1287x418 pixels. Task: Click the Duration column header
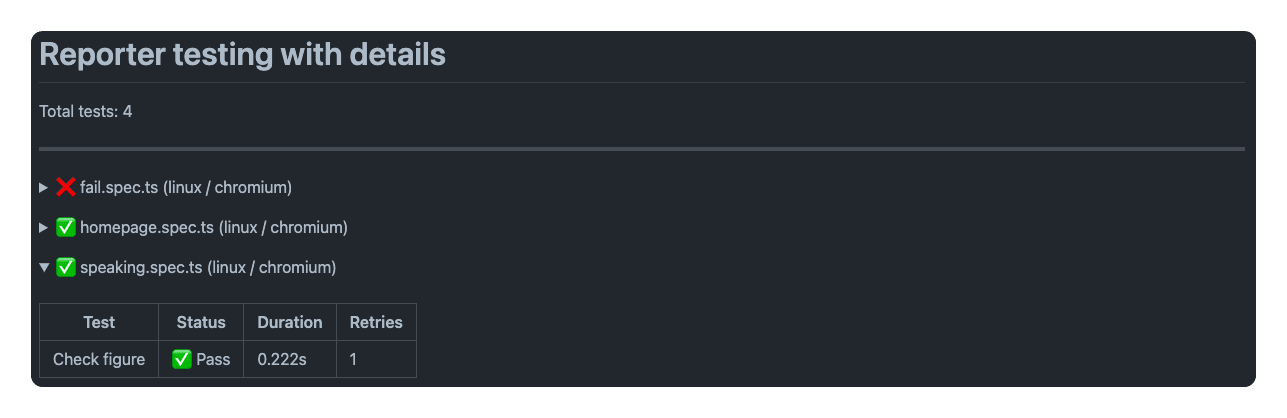coord(290,322)
